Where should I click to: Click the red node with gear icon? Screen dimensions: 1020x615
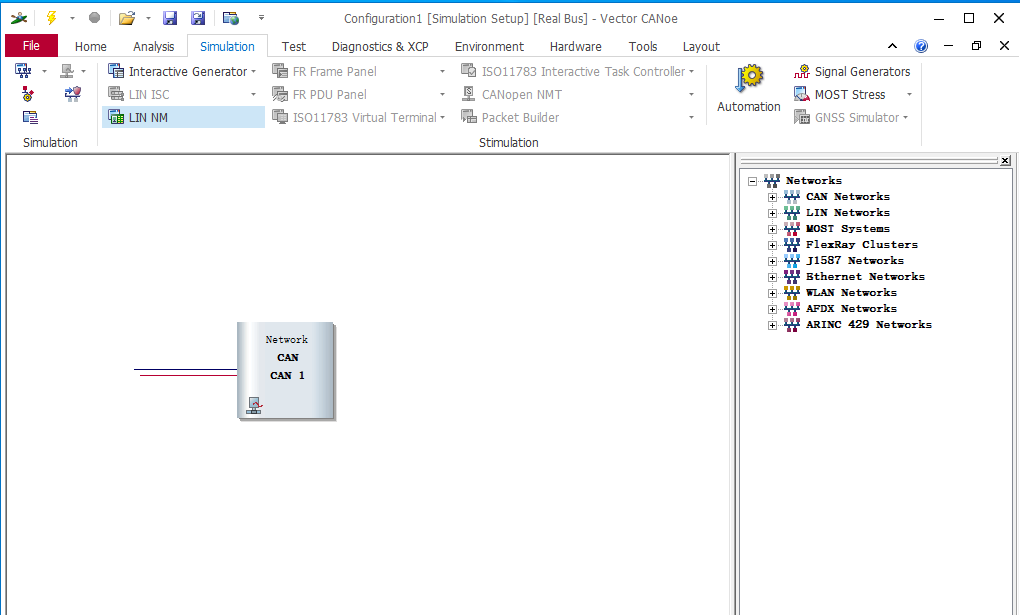click(x=27, y=94)
